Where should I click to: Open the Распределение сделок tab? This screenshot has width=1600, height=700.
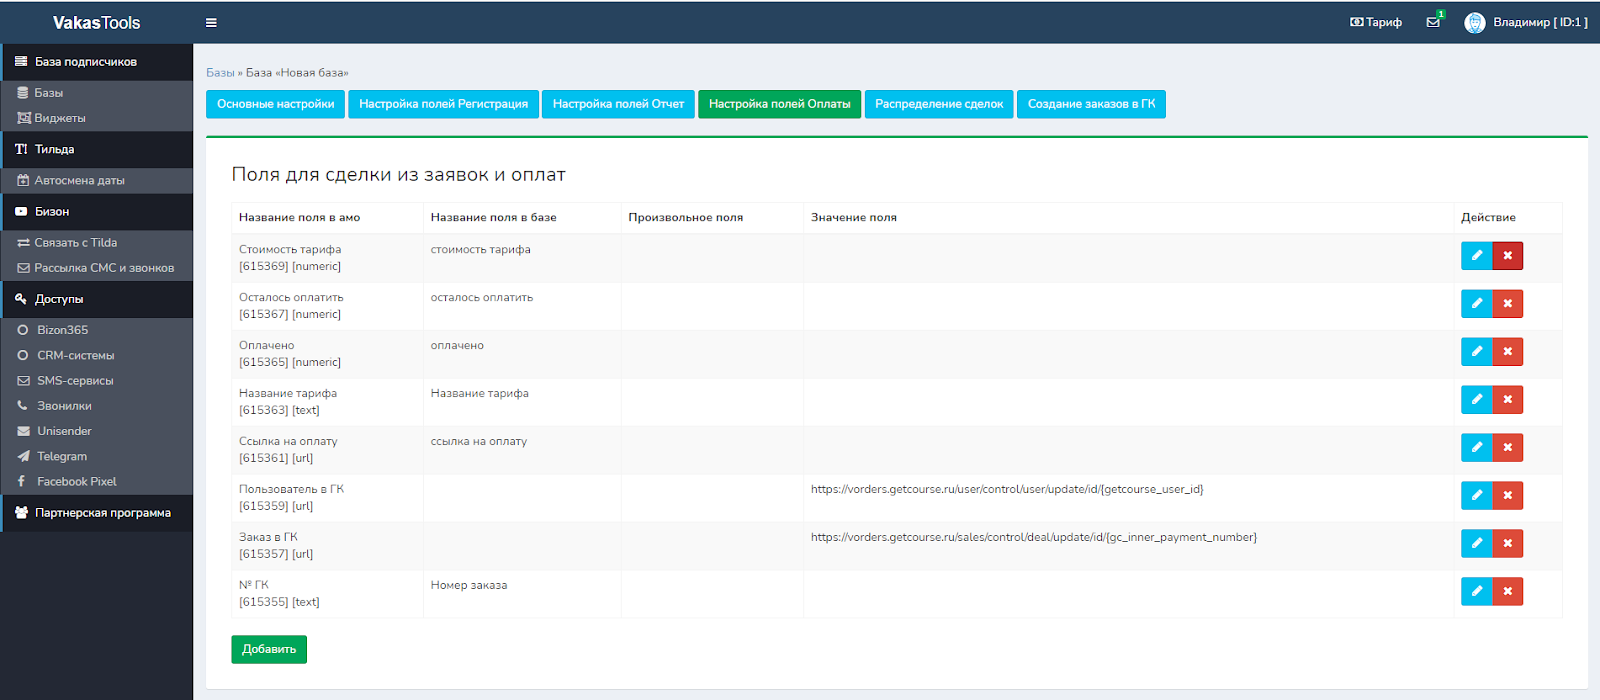[939, 104]
